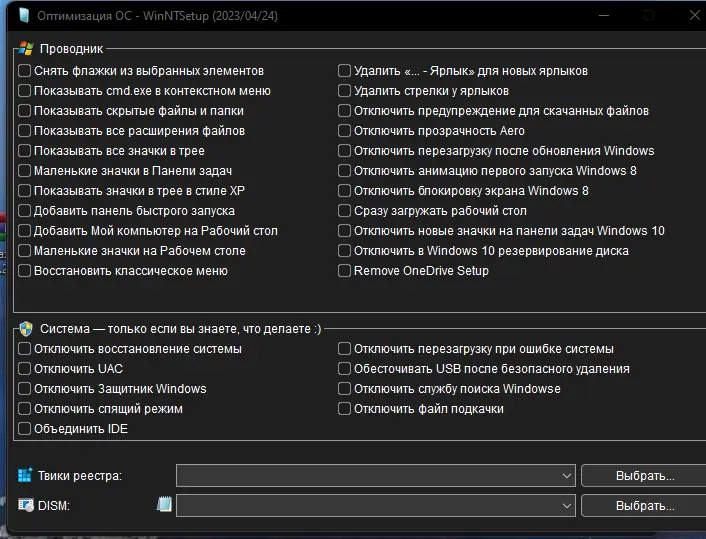706x539 pixels.
Task: Click the DISM: label text
Action: pos(54,506)
